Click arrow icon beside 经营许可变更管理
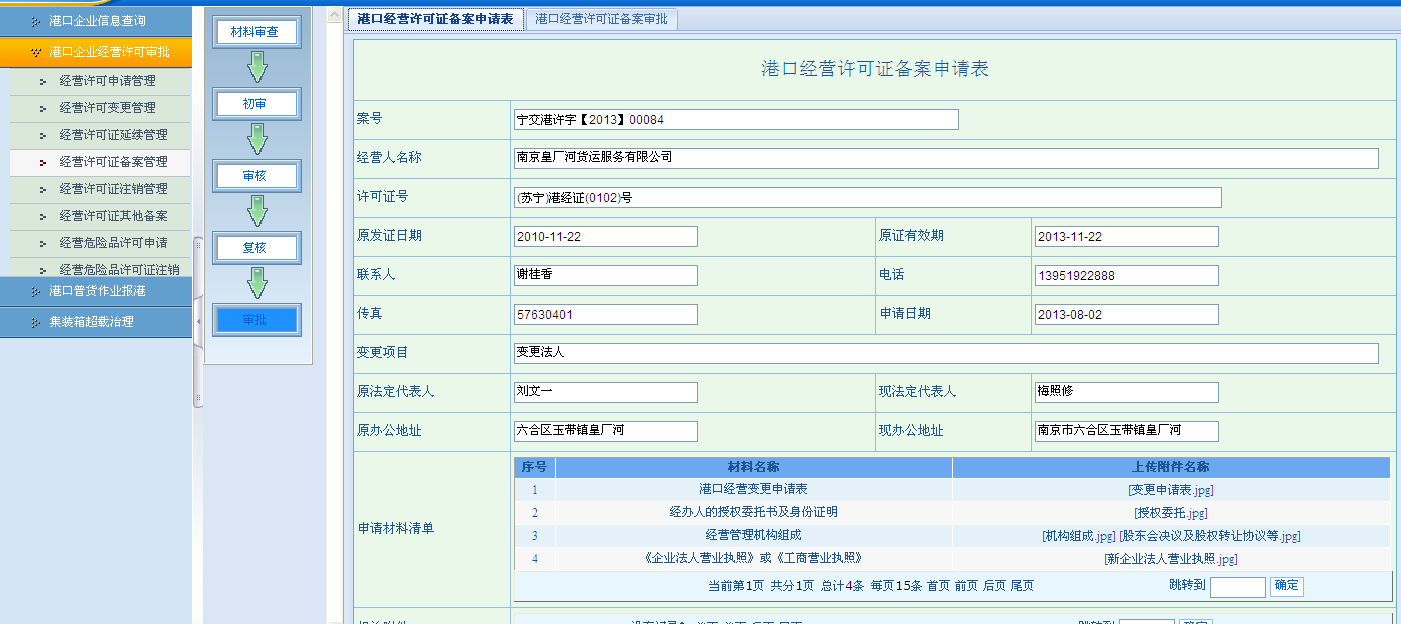The image size is (1401, 624). 42,108
